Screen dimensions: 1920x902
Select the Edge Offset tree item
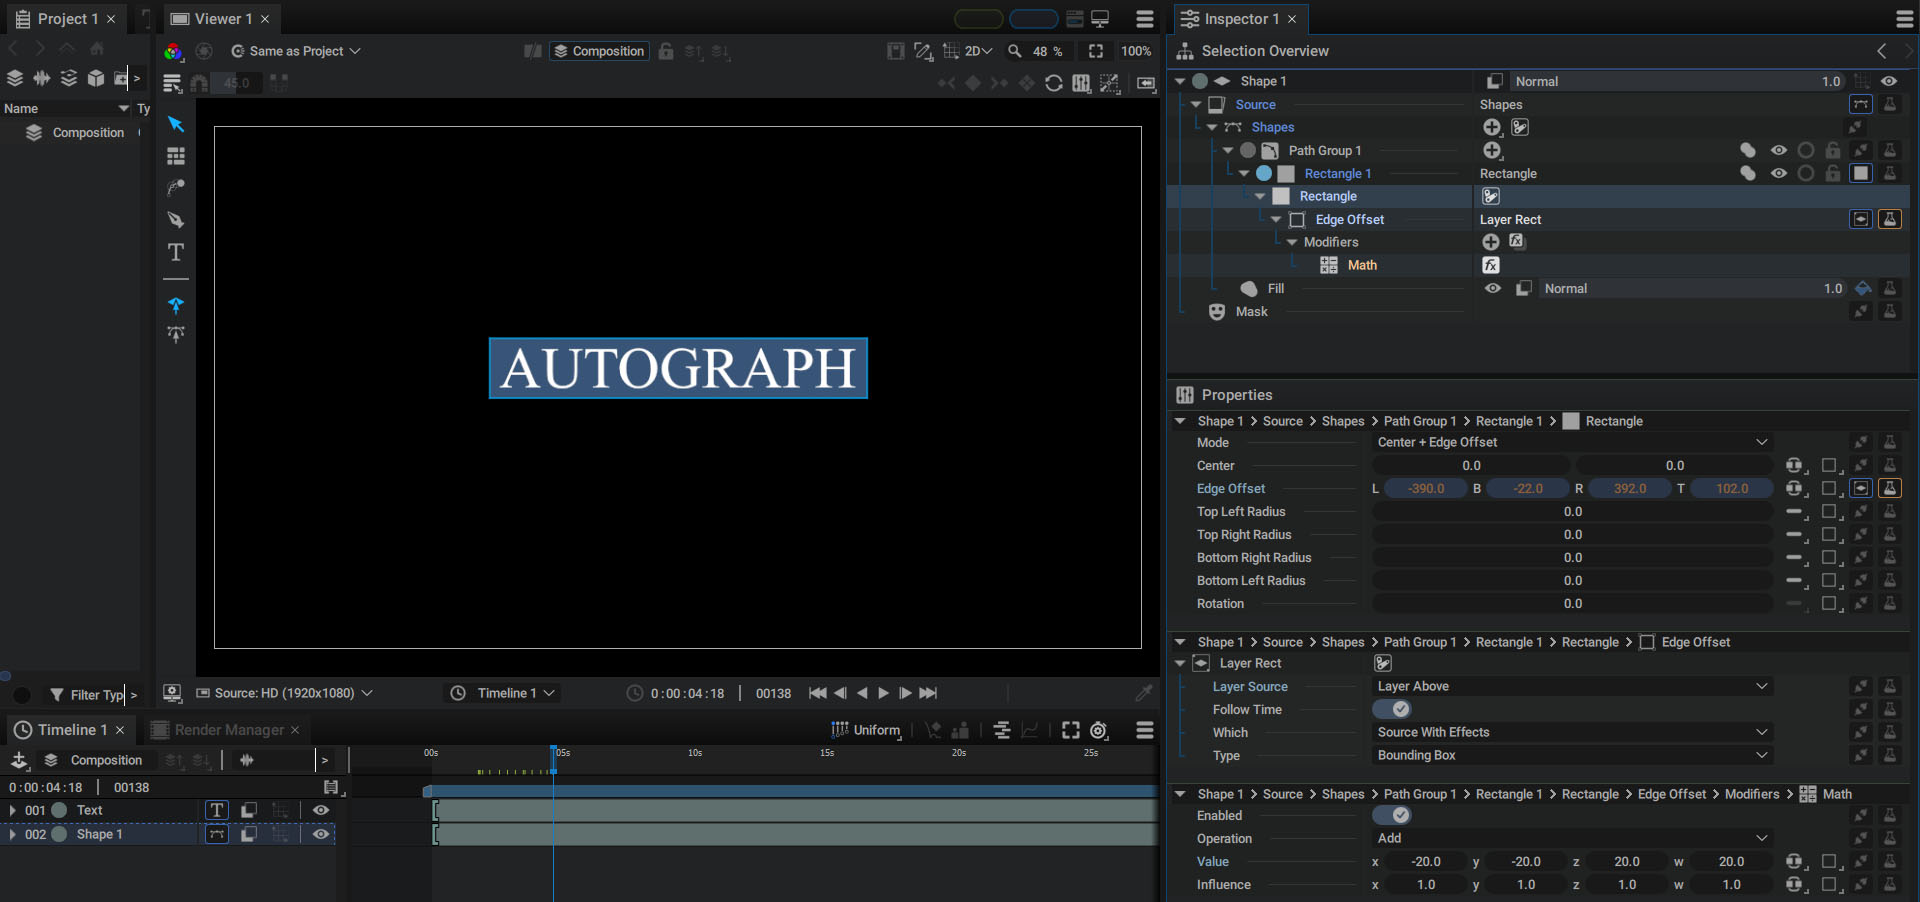[x=1349, y=219]
